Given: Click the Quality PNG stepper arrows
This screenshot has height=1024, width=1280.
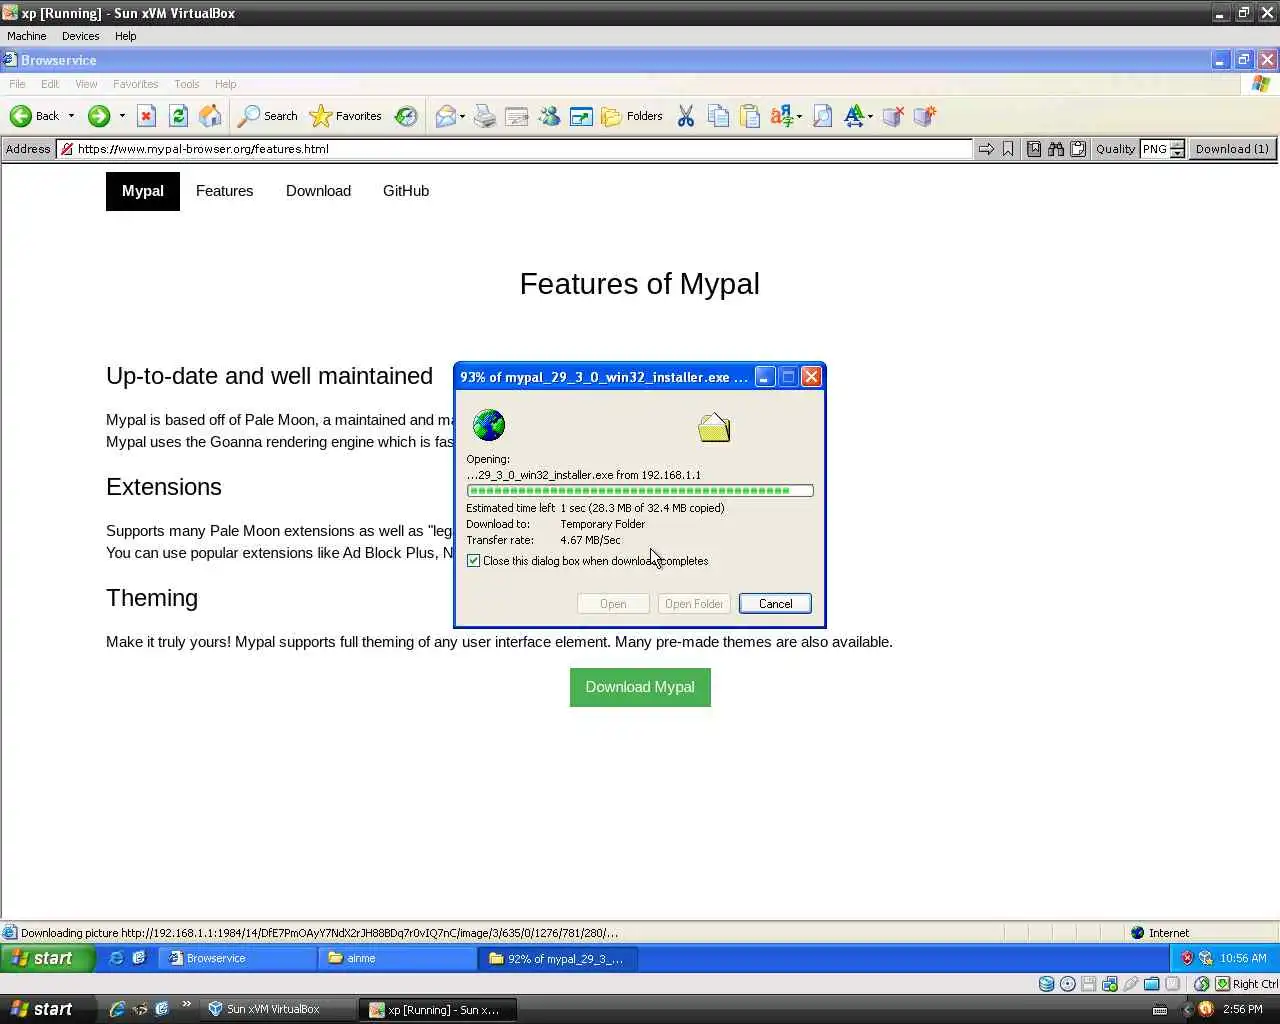Looking at the screenshot, I should 1177,149.
